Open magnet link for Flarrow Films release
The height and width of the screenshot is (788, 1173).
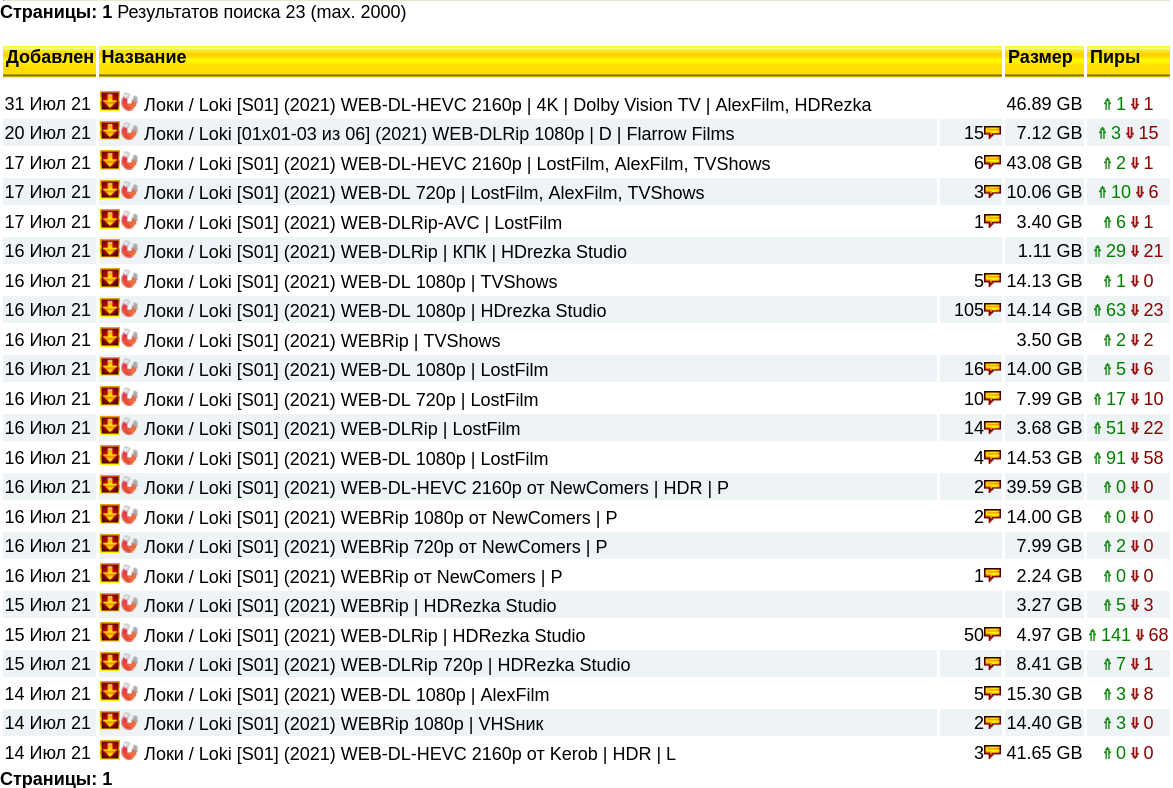[x=129, y=132]
